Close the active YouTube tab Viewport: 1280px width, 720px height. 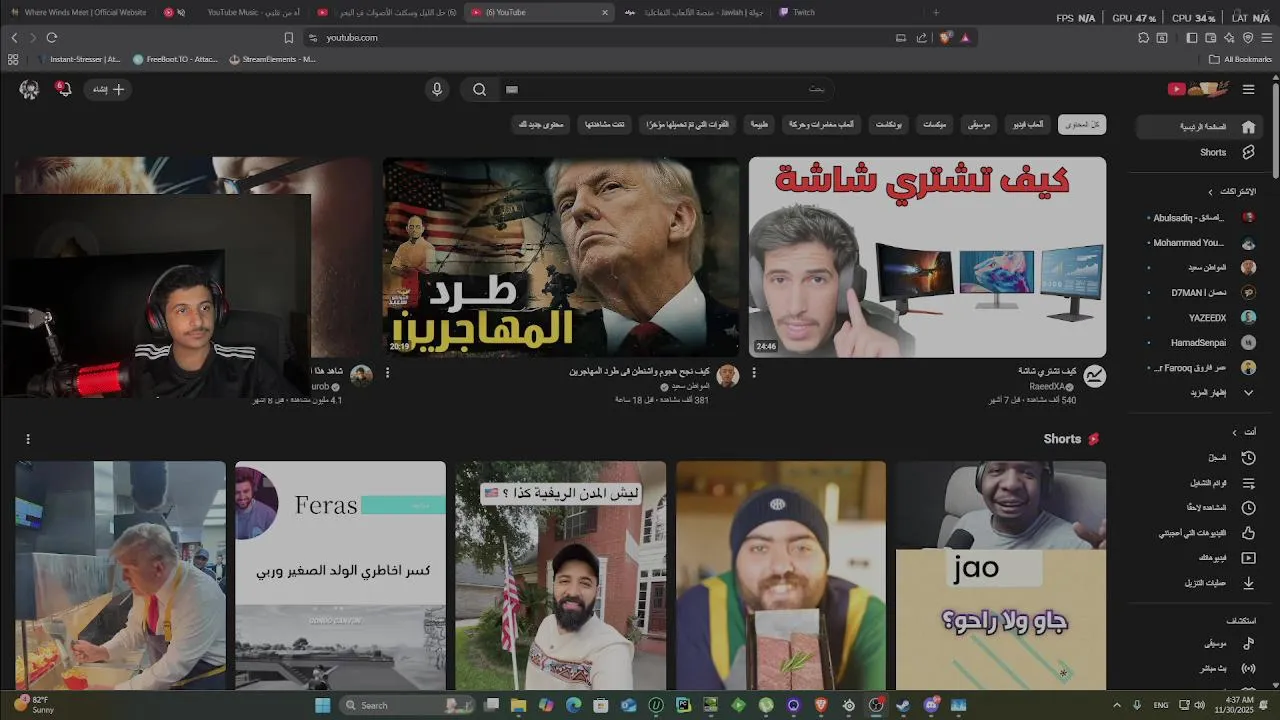[604, 12]
